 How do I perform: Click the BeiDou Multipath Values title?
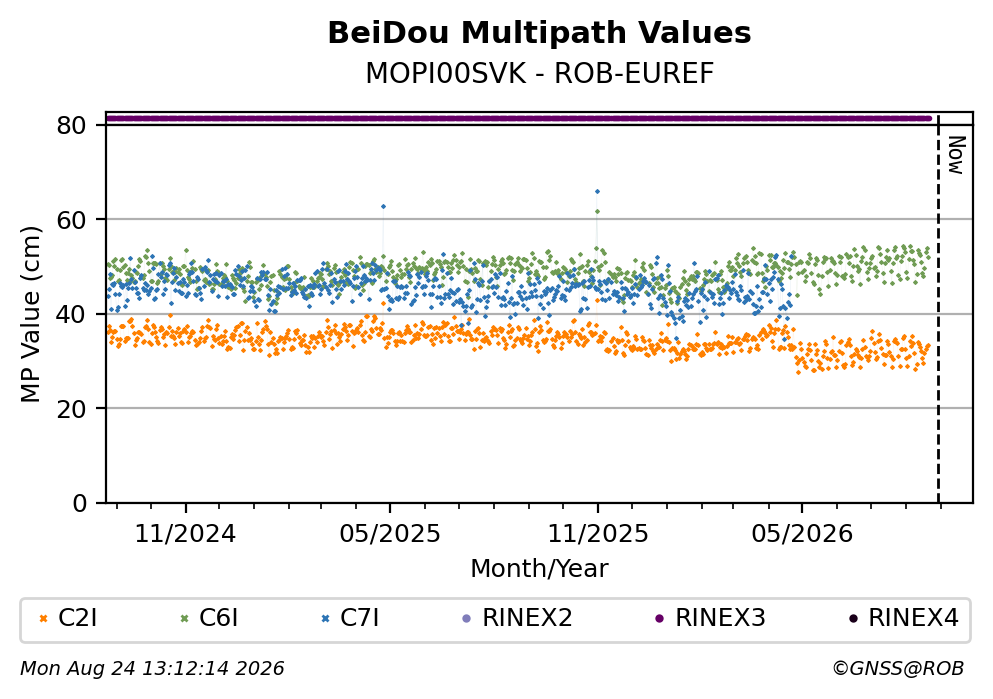coord(540,33)
